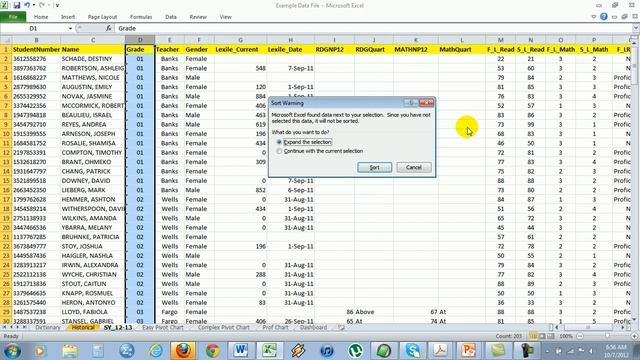The image size is (640, 360).
Task: Save the workbook using the floppy icon
Action: pos(17,5)
